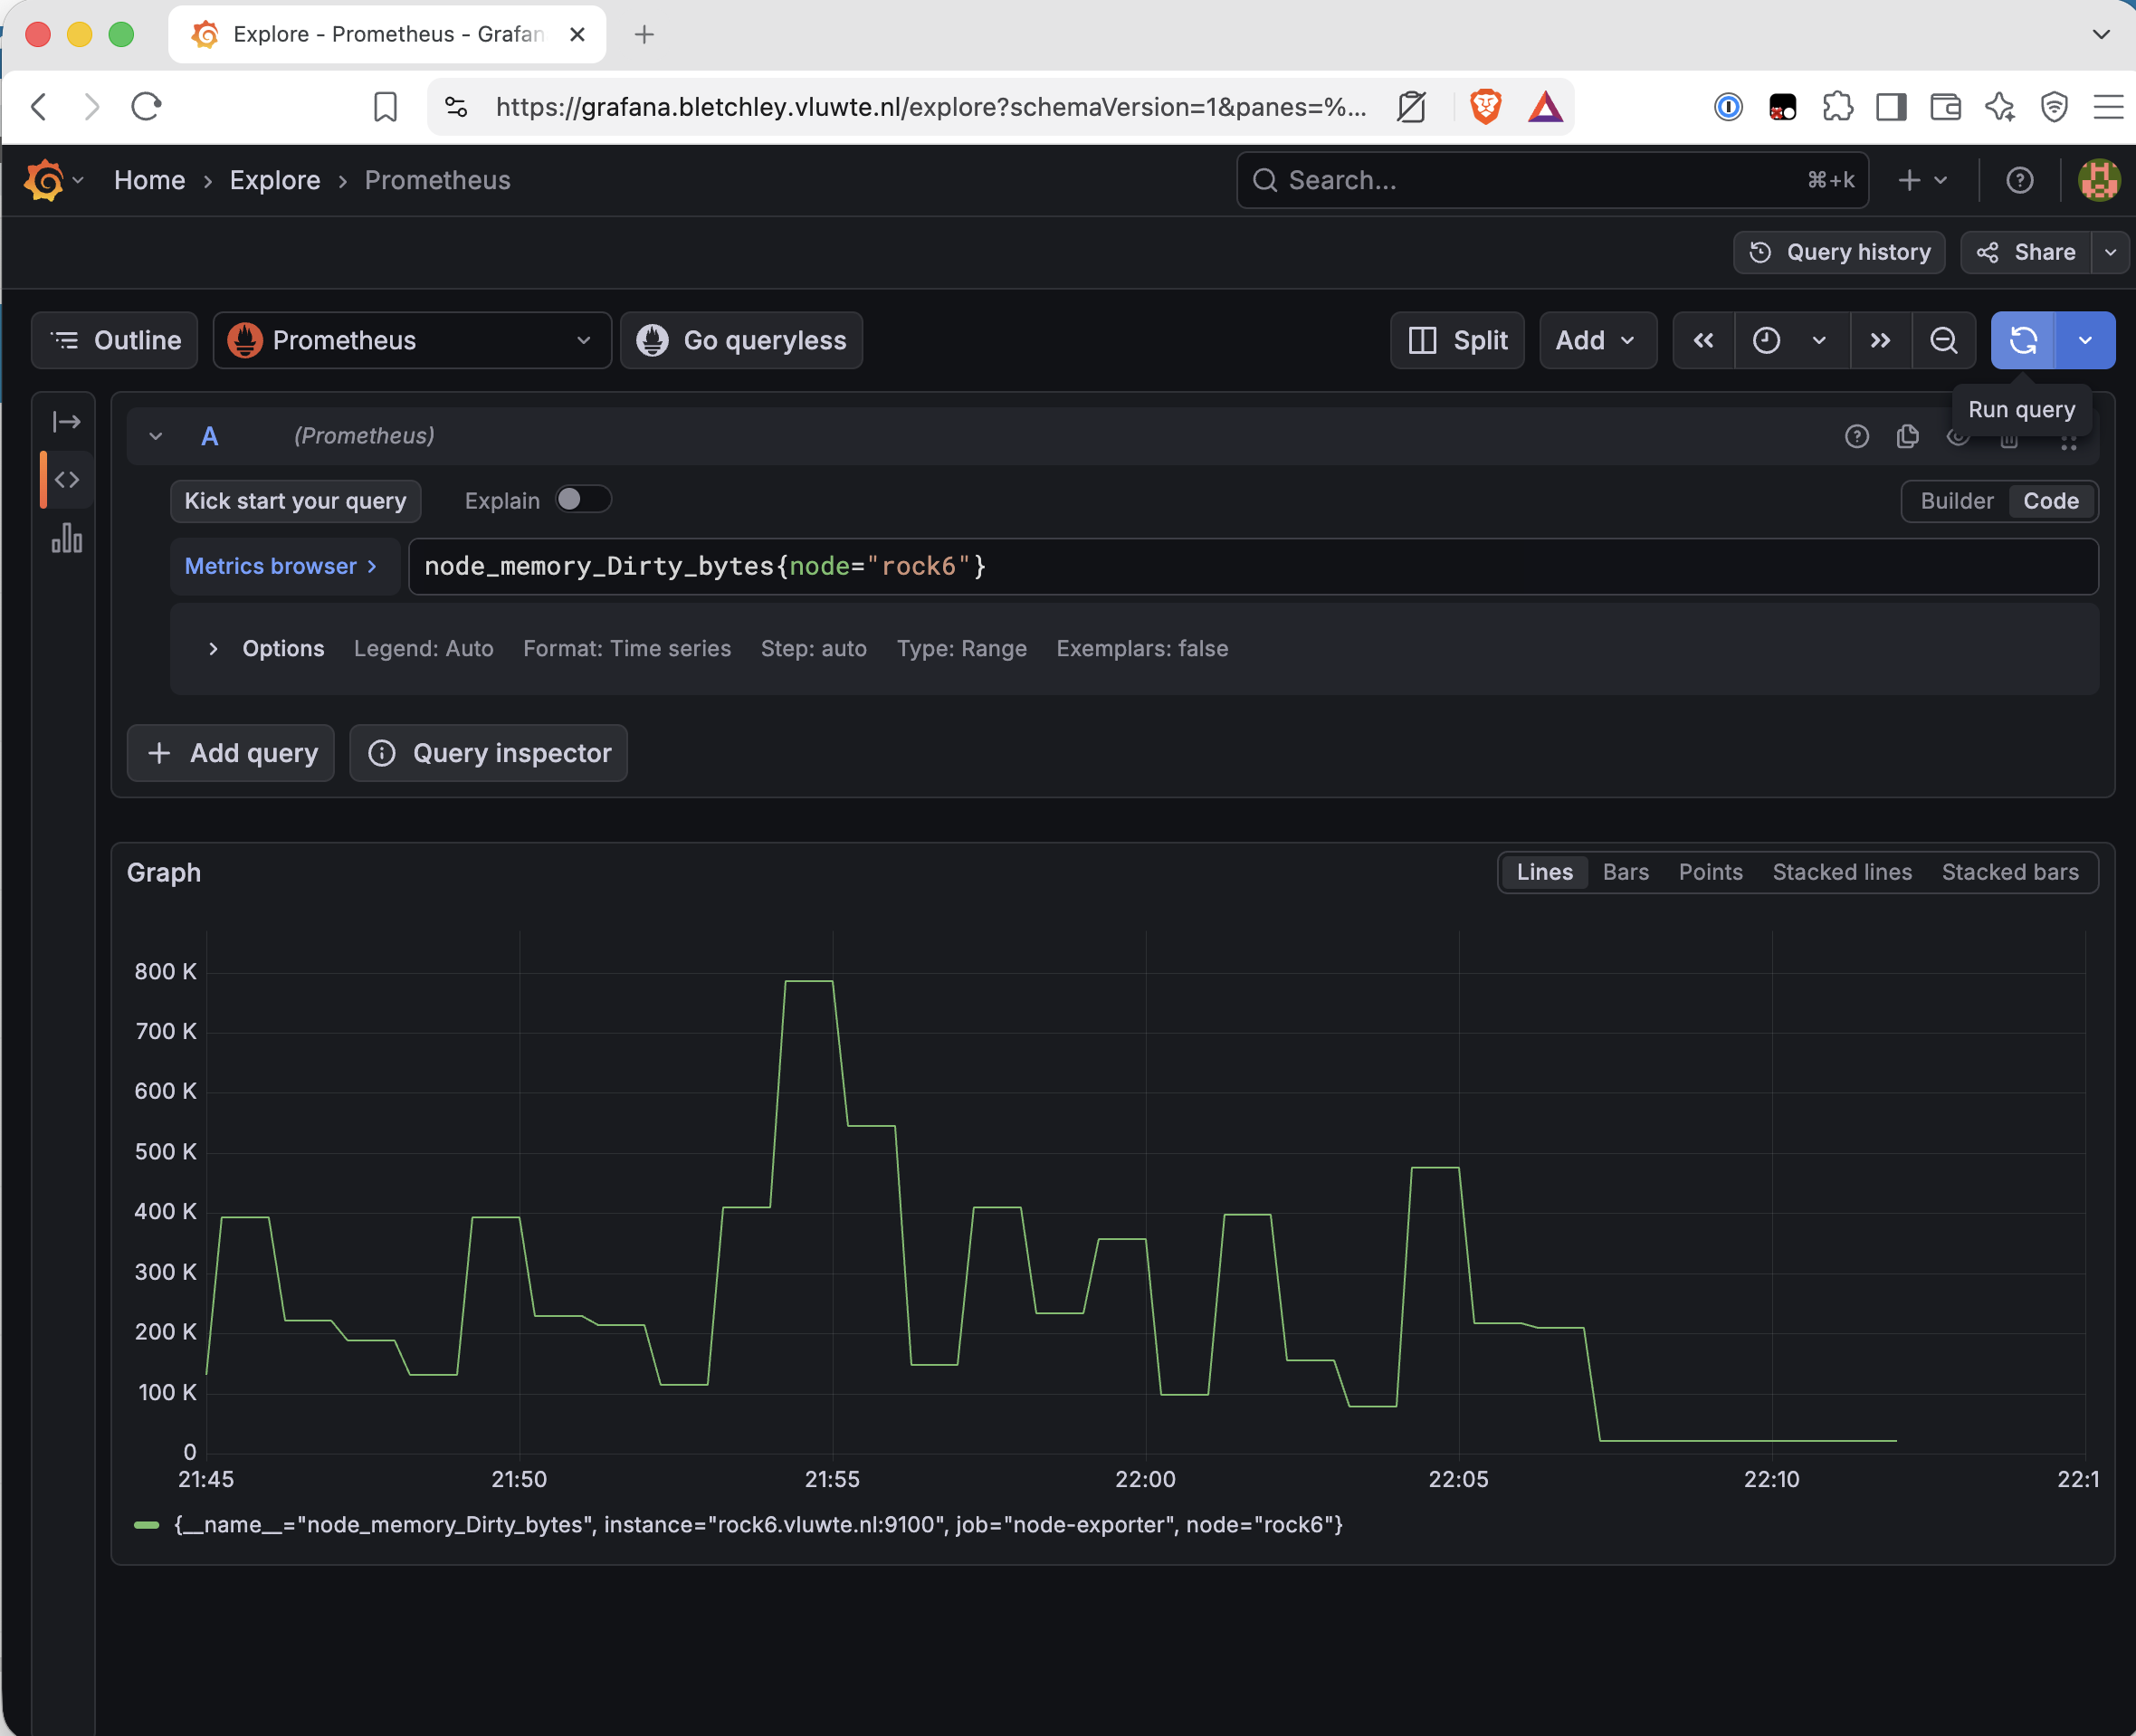This screenshot has width=2136, height=1736.
Task: Click the Queries code icon in side rail
Action: click(x=67, y=480)
